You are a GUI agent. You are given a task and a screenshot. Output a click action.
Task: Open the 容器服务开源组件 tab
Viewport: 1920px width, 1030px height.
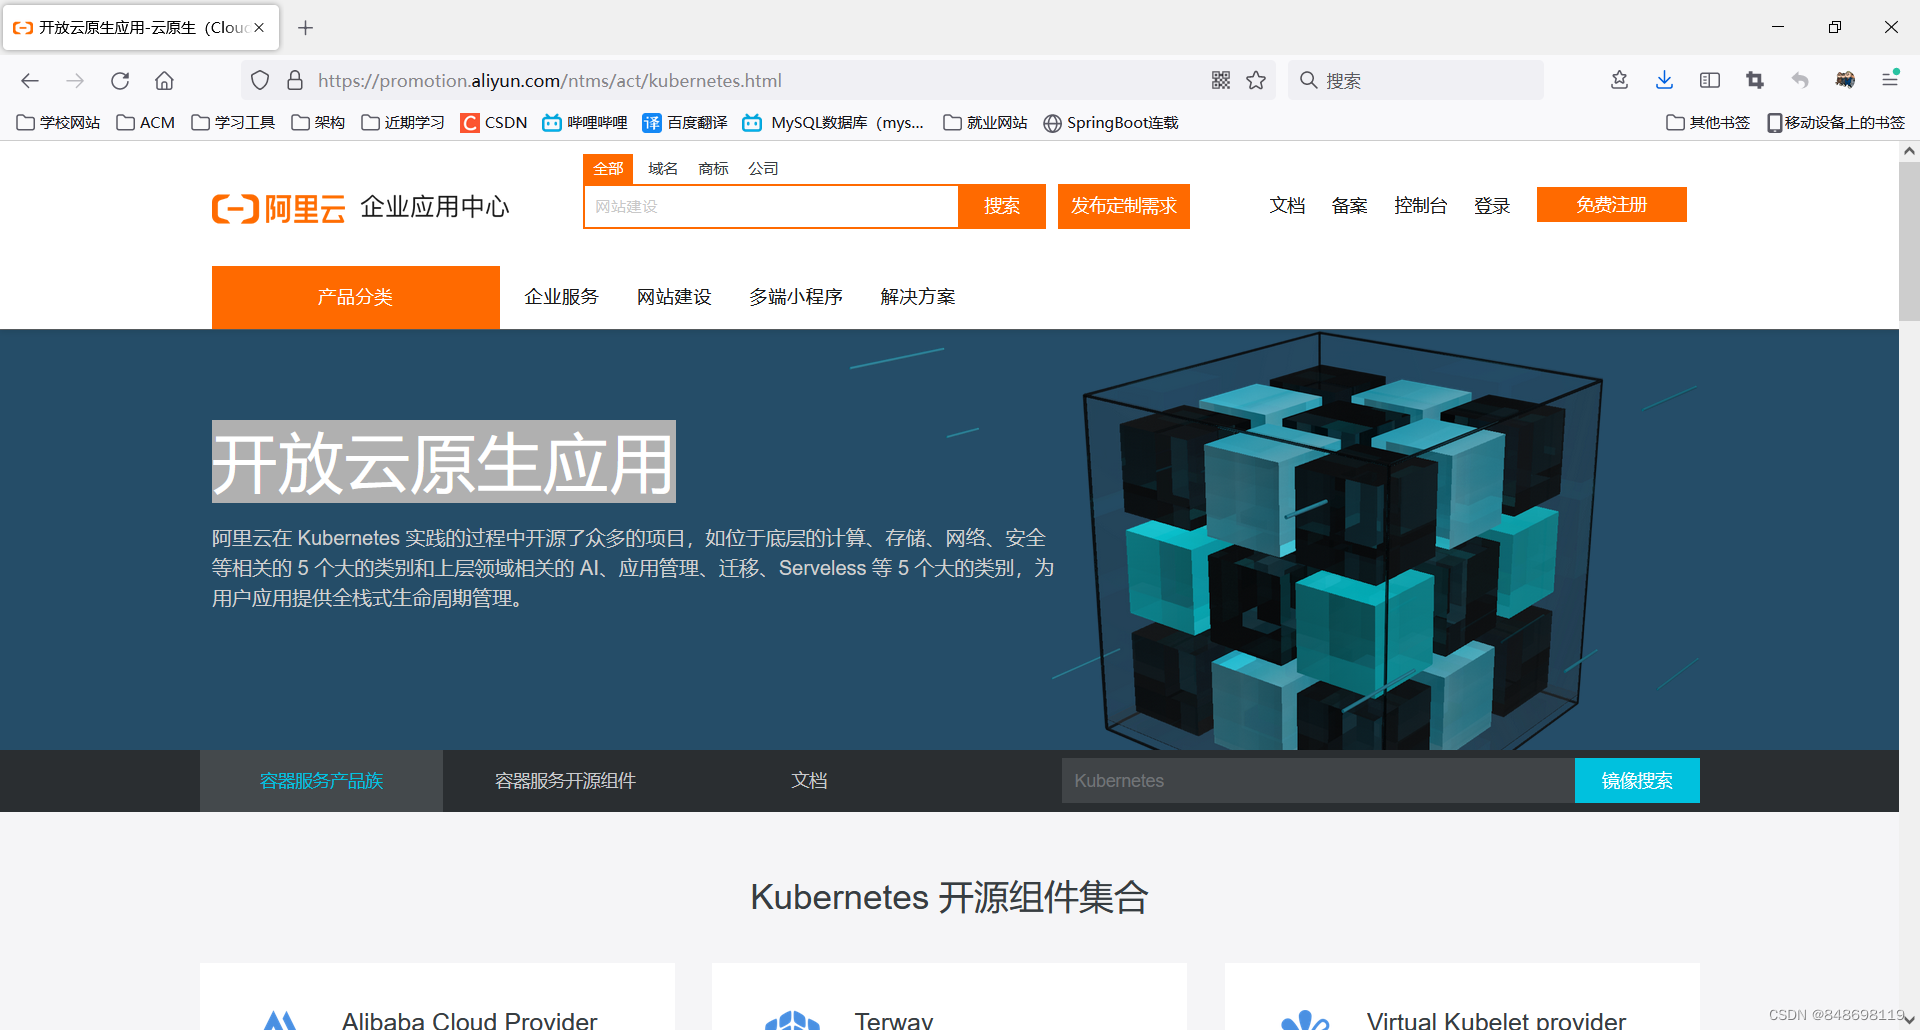pos(564,780)
